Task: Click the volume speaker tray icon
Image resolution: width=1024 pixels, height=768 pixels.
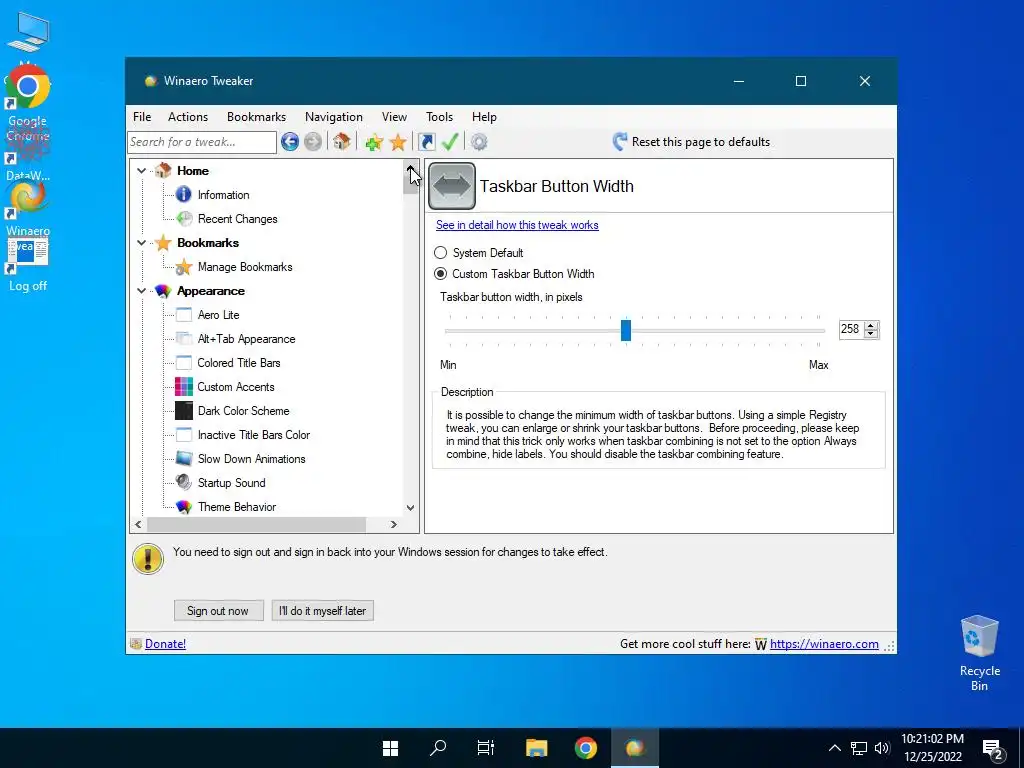Action: coord(882,748)
